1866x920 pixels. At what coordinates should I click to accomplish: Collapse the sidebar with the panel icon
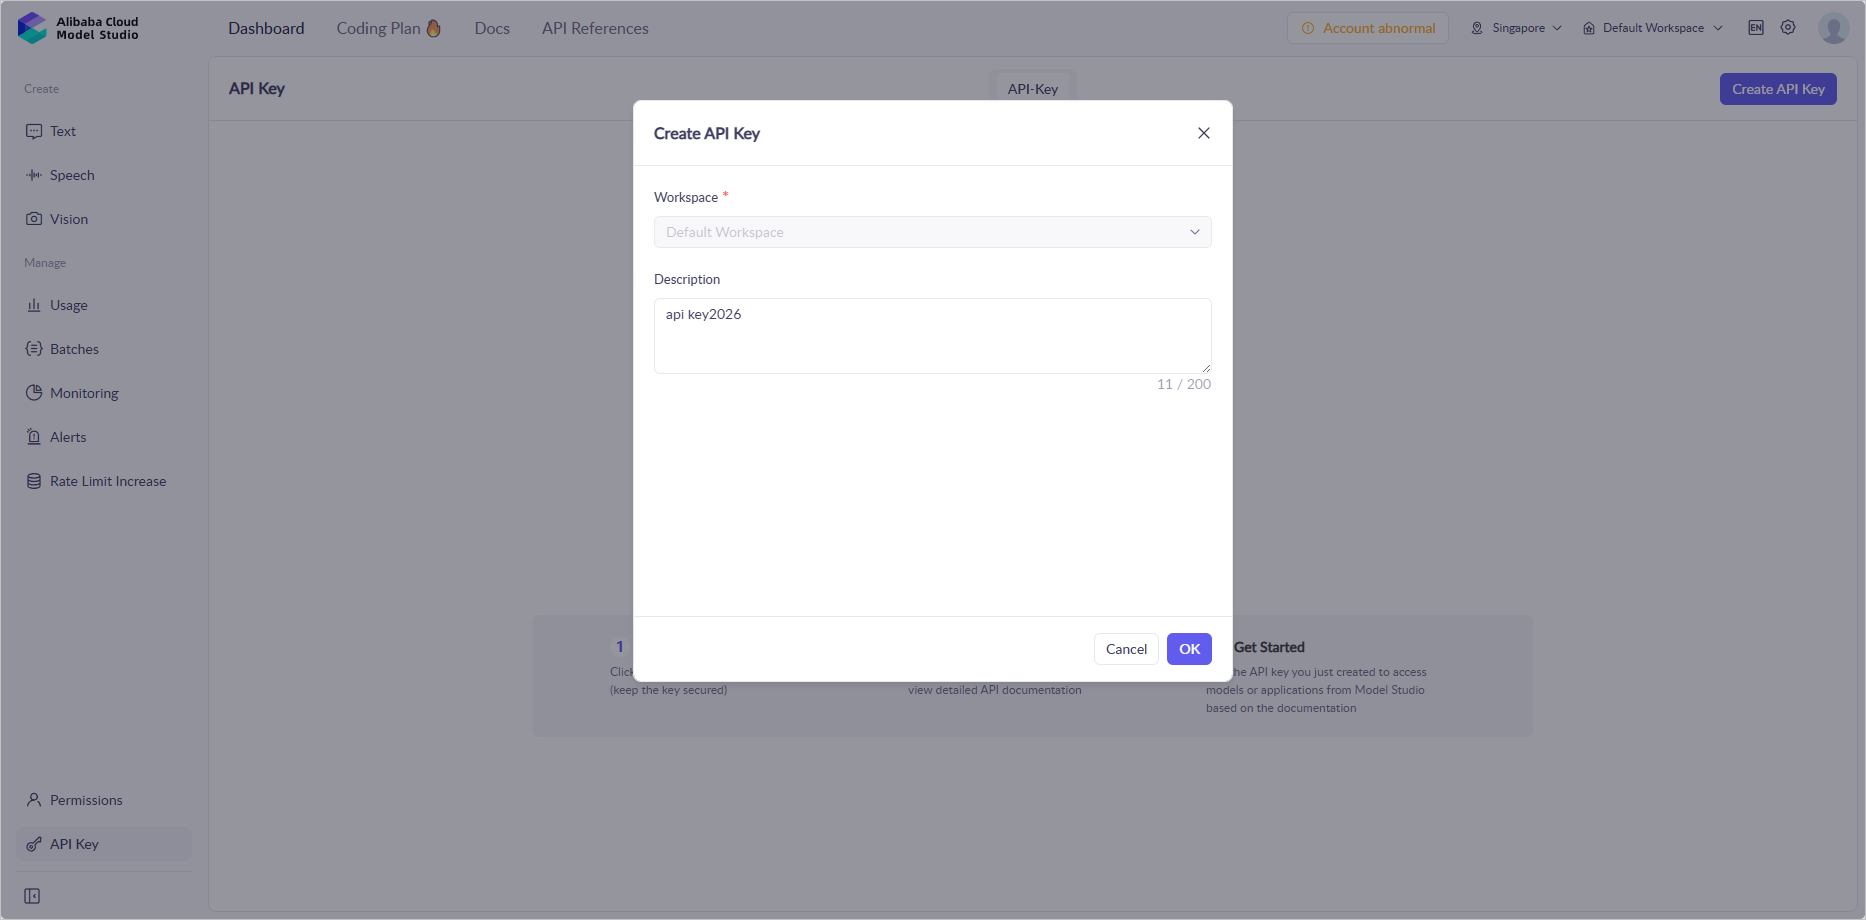(32, 896)
